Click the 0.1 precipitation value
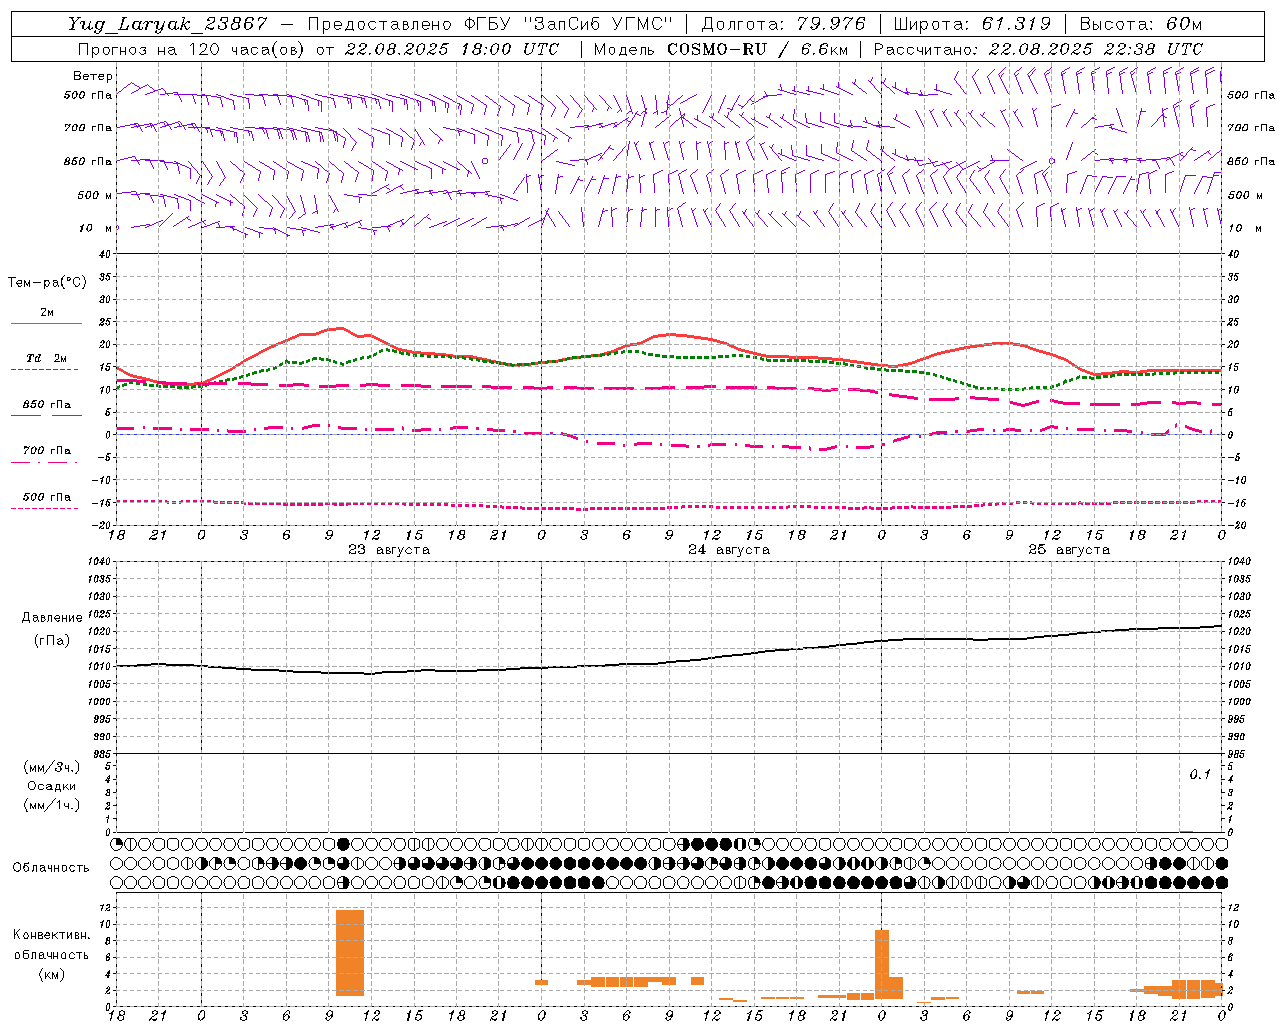This screenshot has height=1024, width=1280. coord(1200,775)
